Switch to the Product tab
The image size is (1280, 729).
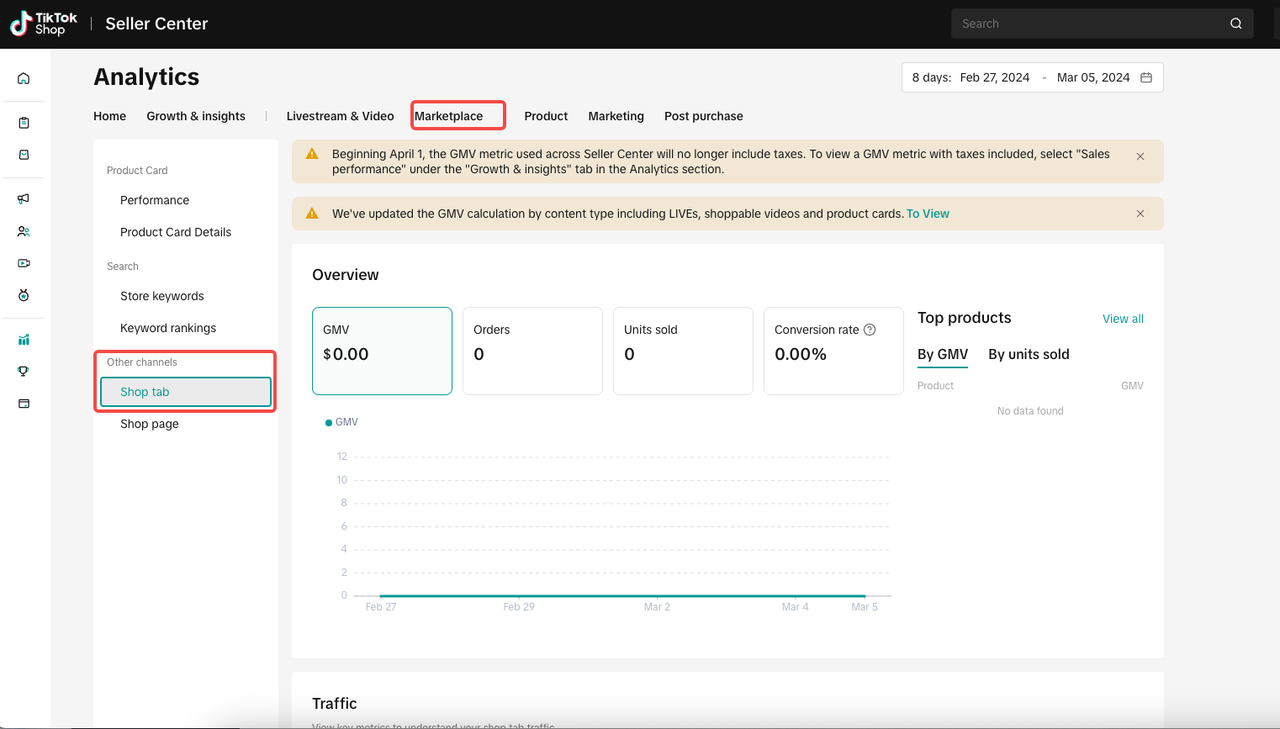545,116
